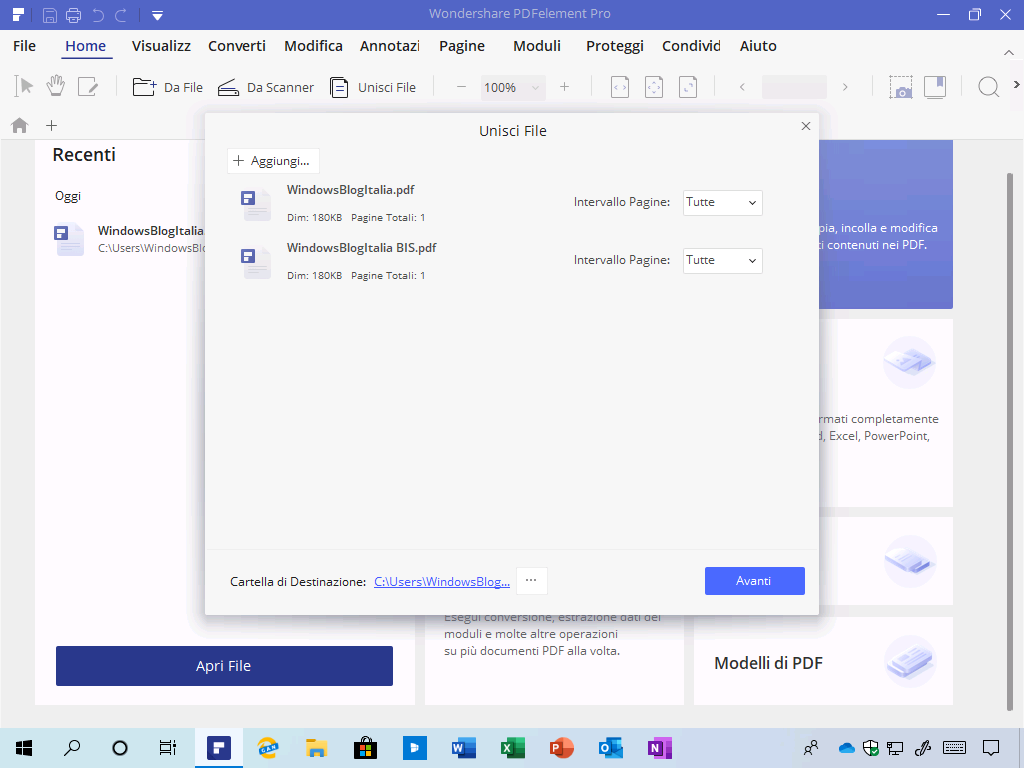Image resolution: width=1024 pixels, height=768 pixels.
Task: Click the fit page view icon
Action: pyautogui.click(x=654, y=87)
